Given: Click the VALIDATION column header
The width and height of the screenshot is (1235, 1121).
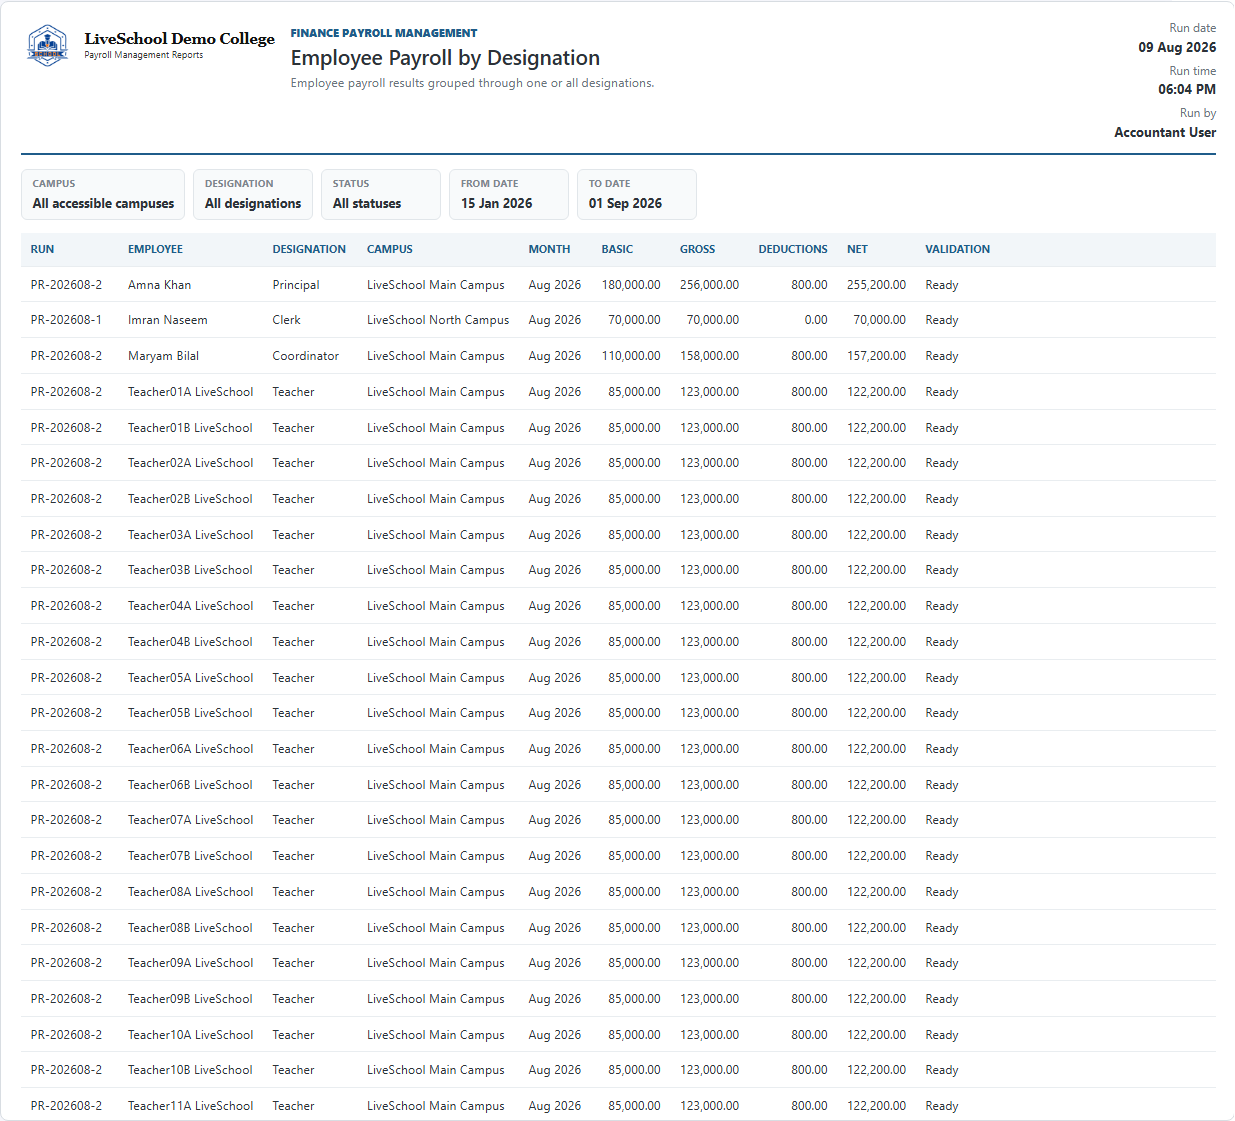Looking at the screenshot, I should [957, 249].
